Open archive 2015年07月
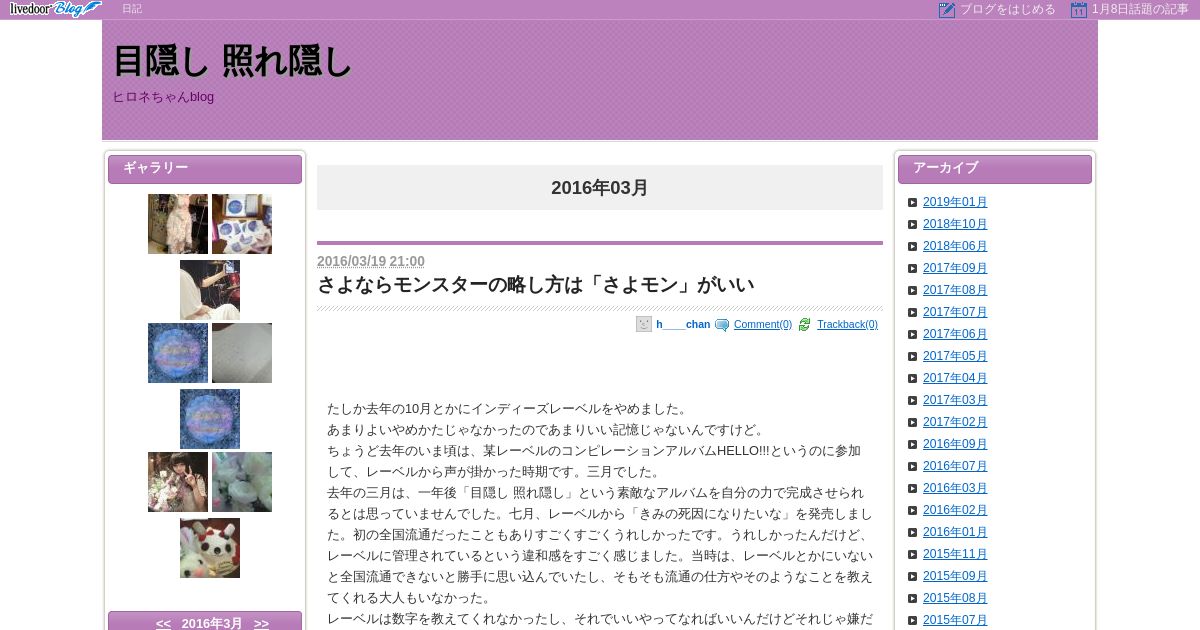This screenshot has height=630, width=1200. pos(955,620)
